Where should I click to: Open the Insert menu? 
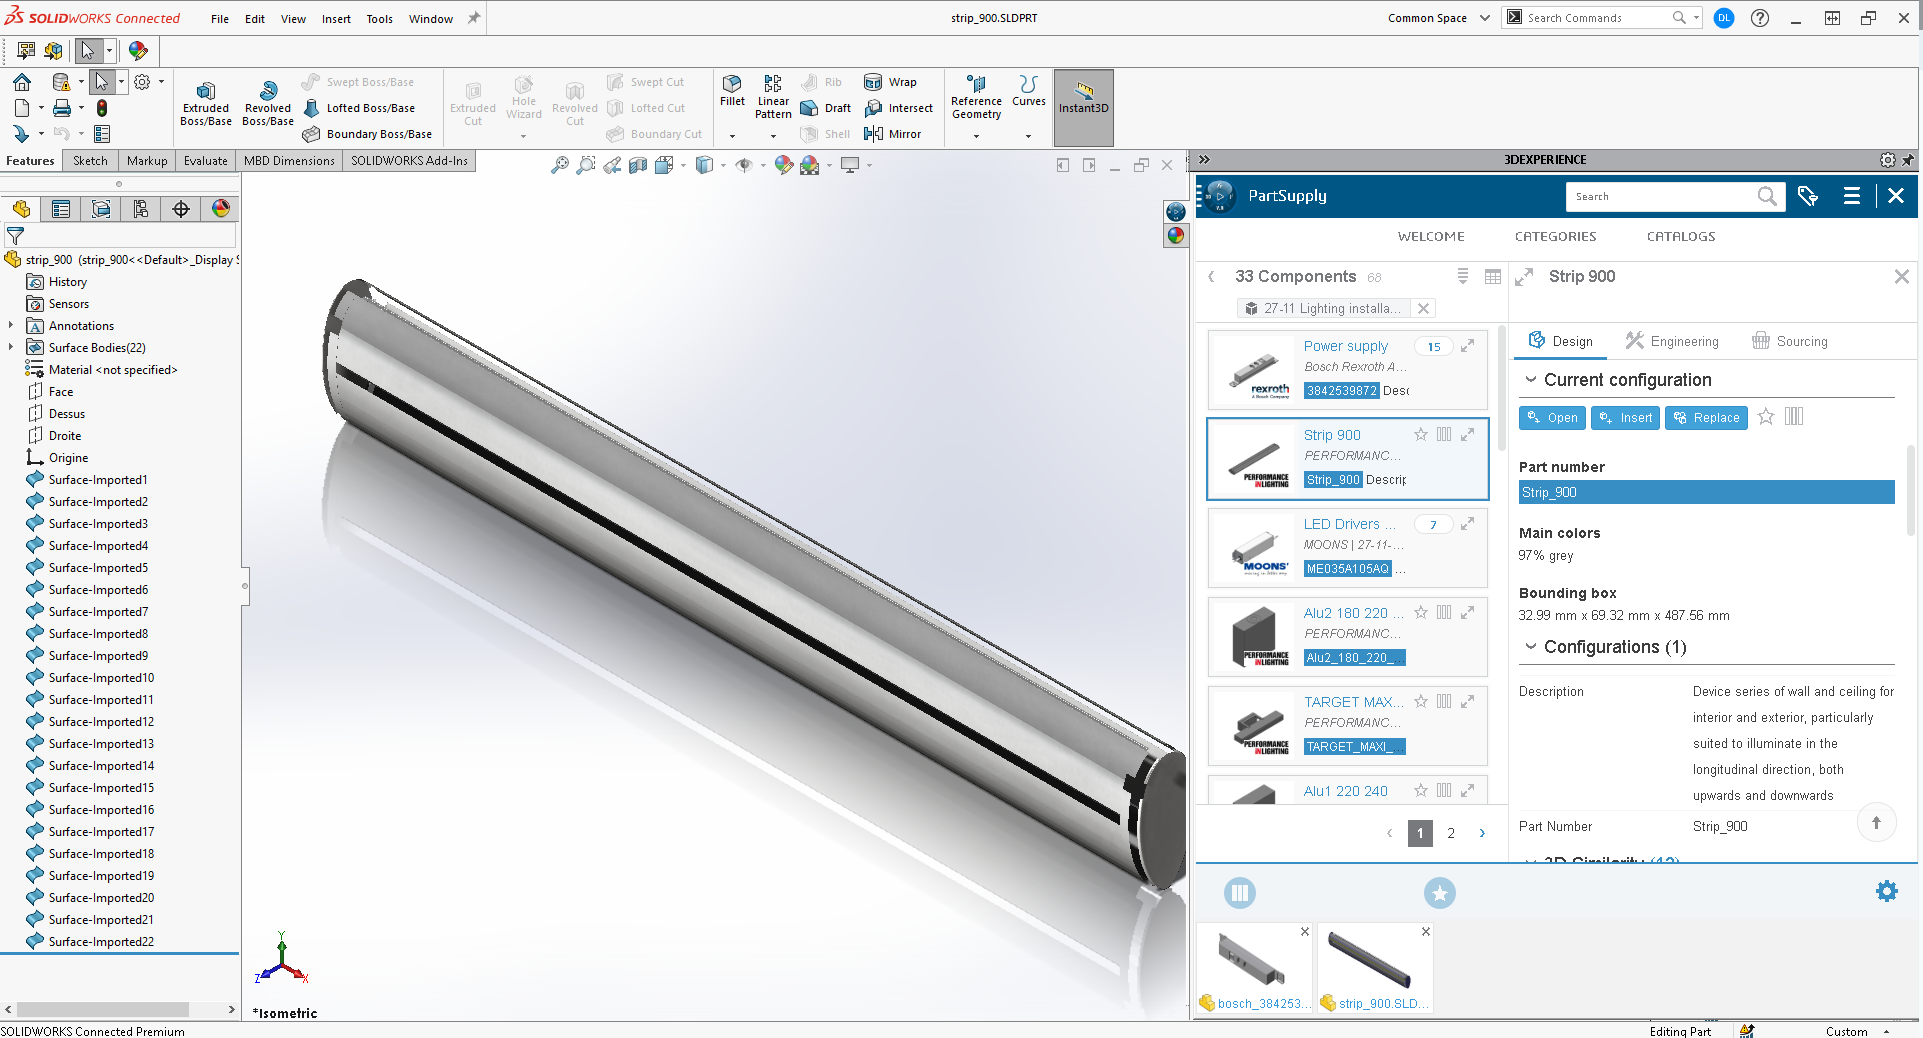pyautogui.click(x=336, y=19)
